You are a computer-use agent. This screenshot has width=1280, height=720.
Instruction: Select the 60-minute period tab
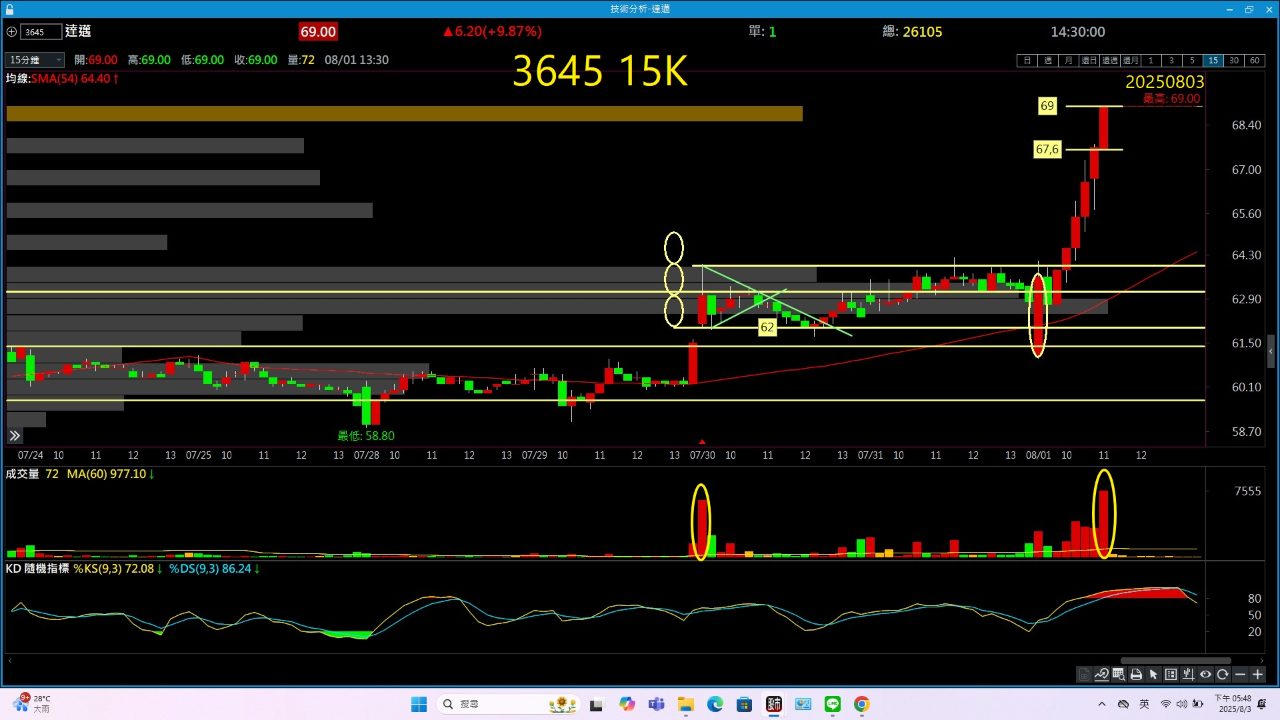point(1253,60)
